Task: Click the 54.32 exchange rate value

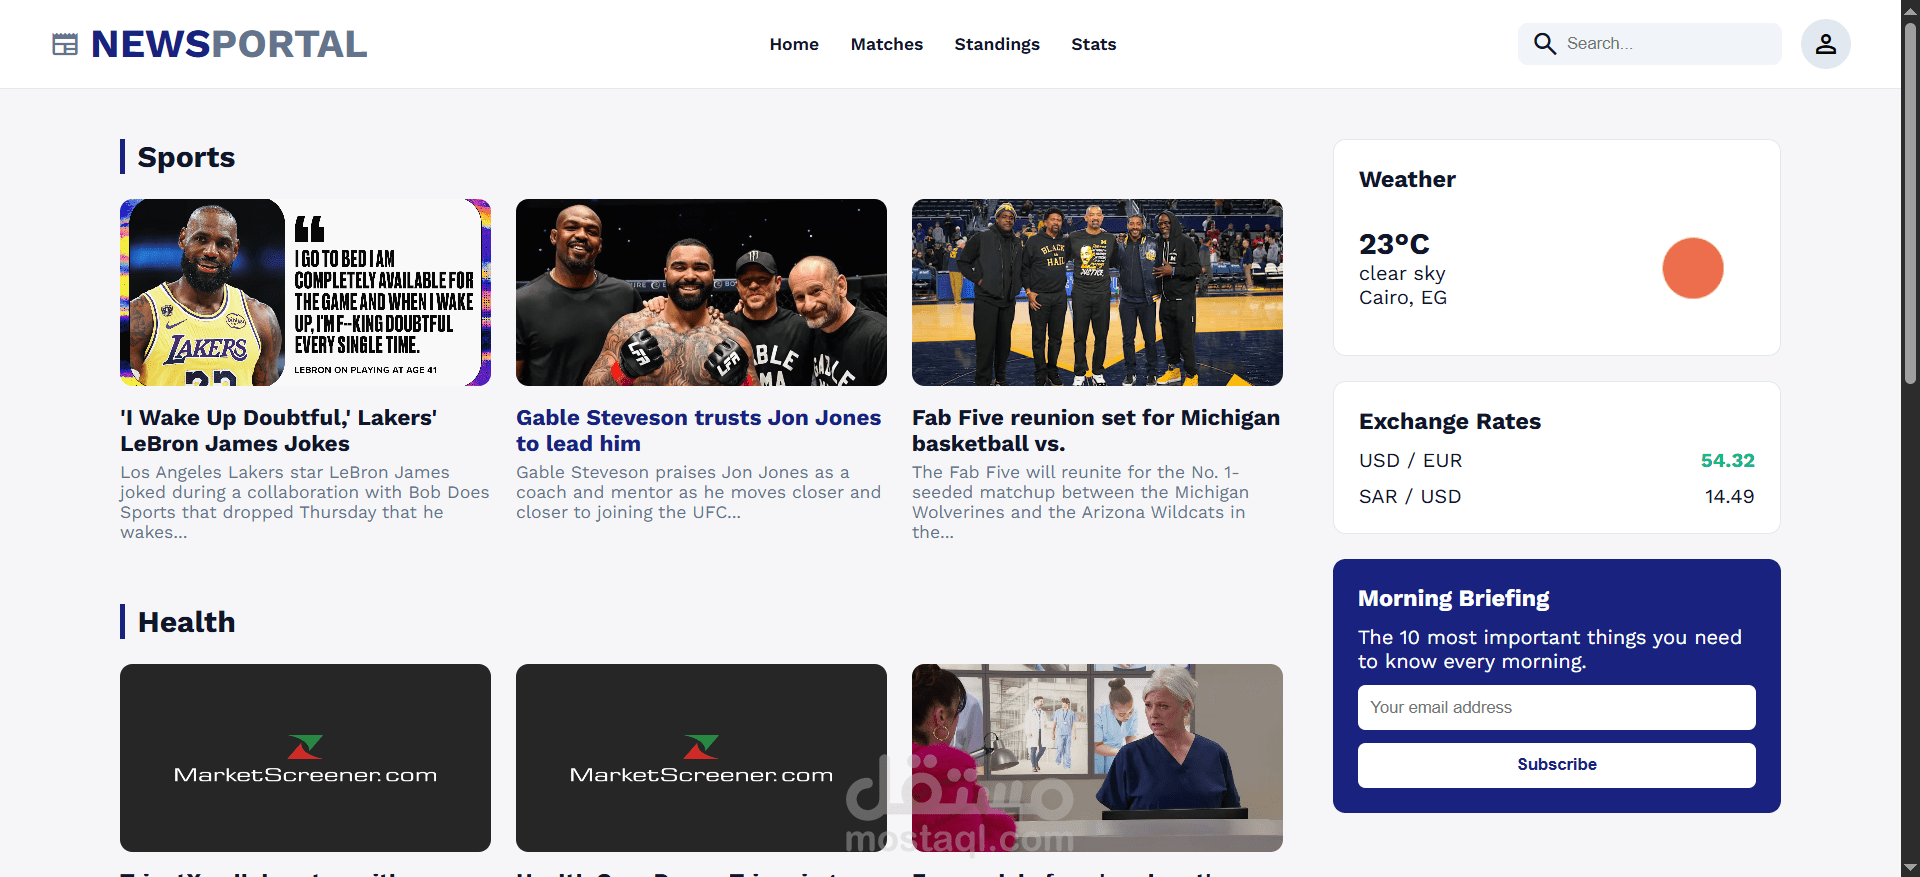Action: [1728, 461]
